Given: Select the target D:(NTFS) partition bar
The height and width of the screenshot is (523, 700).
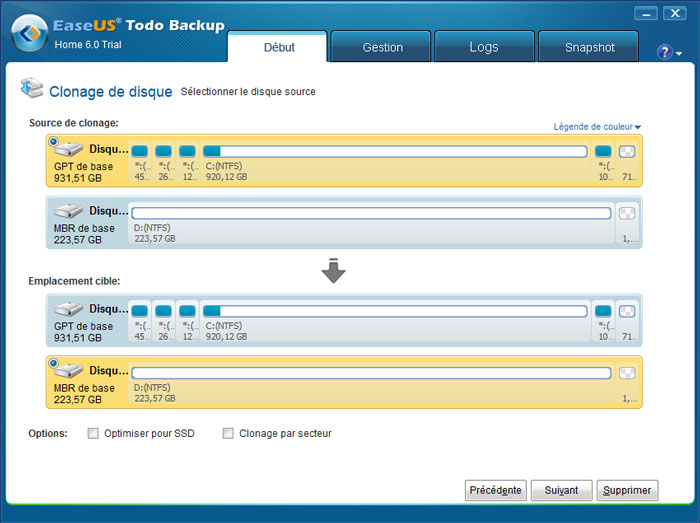Looking at the screenshot, I should tap(371, 373).
